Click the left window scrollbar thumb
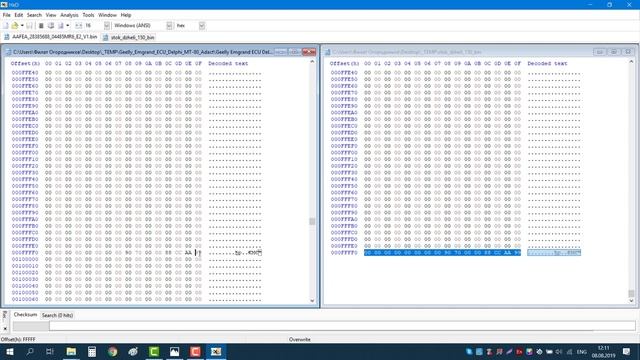The width and height of the screenshot is (640, 360). pyautogui.click(x=312, y=221)
